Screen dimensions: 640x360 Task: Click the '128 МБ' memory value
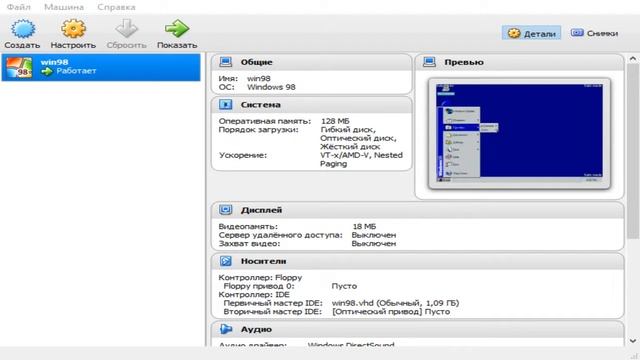pyautogui.click(x=335, y=121)
